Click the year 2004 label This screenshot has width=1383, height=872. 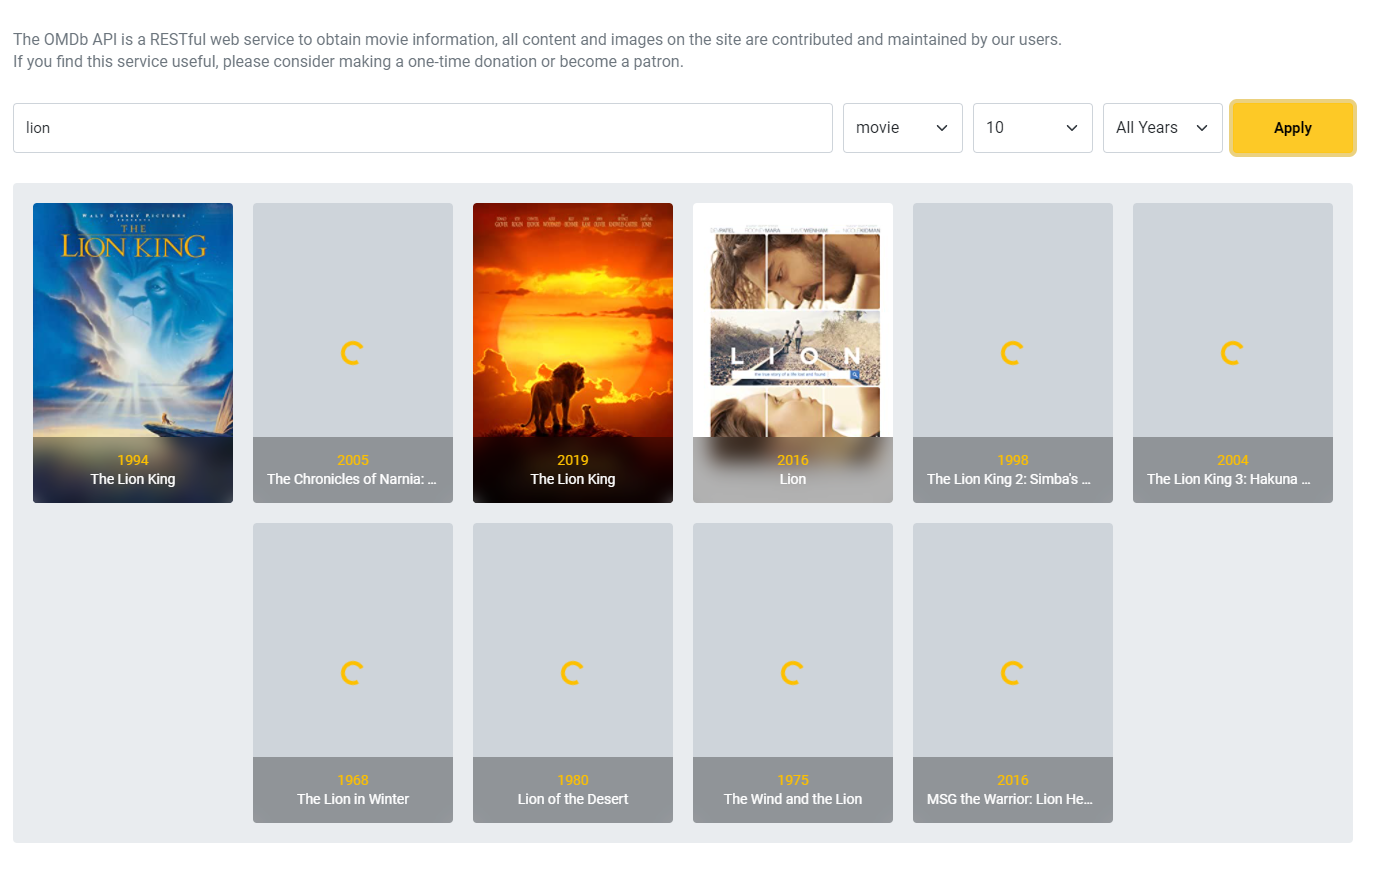pos(1233,460)
